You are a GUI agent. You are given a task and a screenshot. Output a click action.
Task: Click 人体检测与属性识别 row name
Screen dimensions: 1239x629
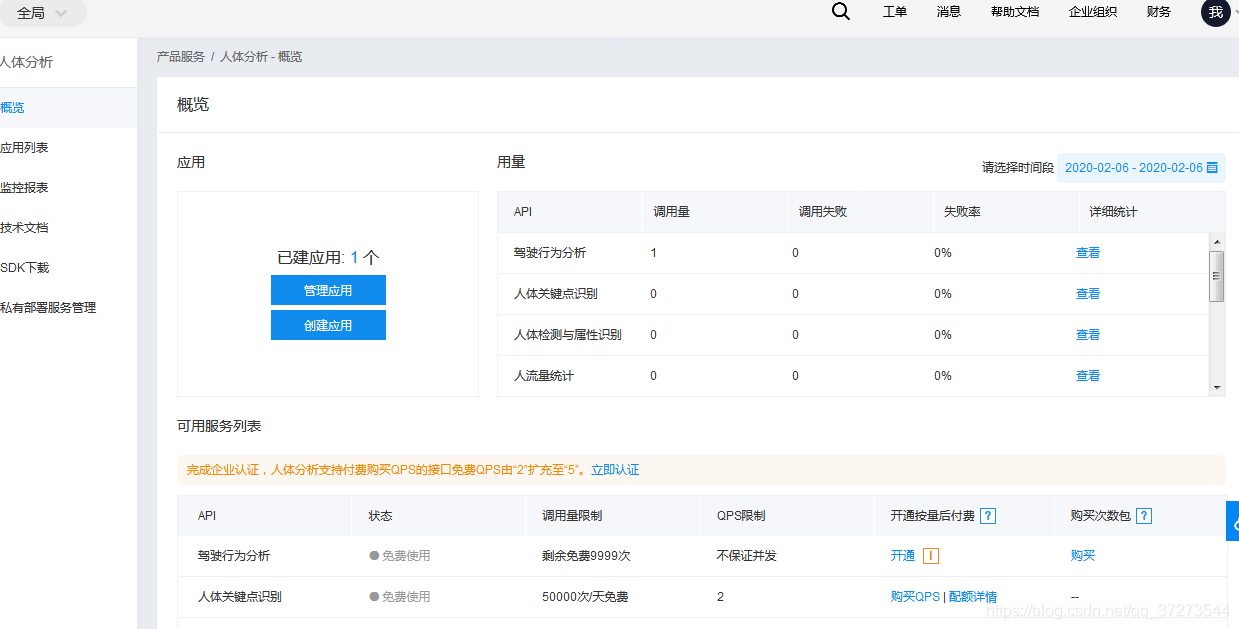[568, 335]
